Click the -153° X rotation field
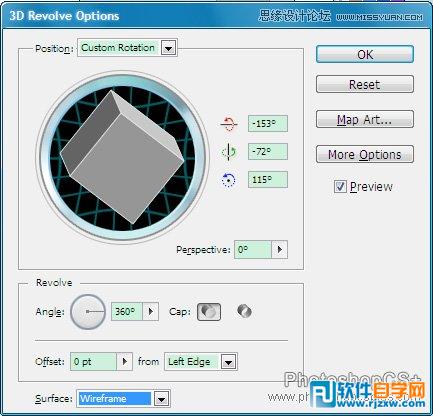 click(268, 124)
